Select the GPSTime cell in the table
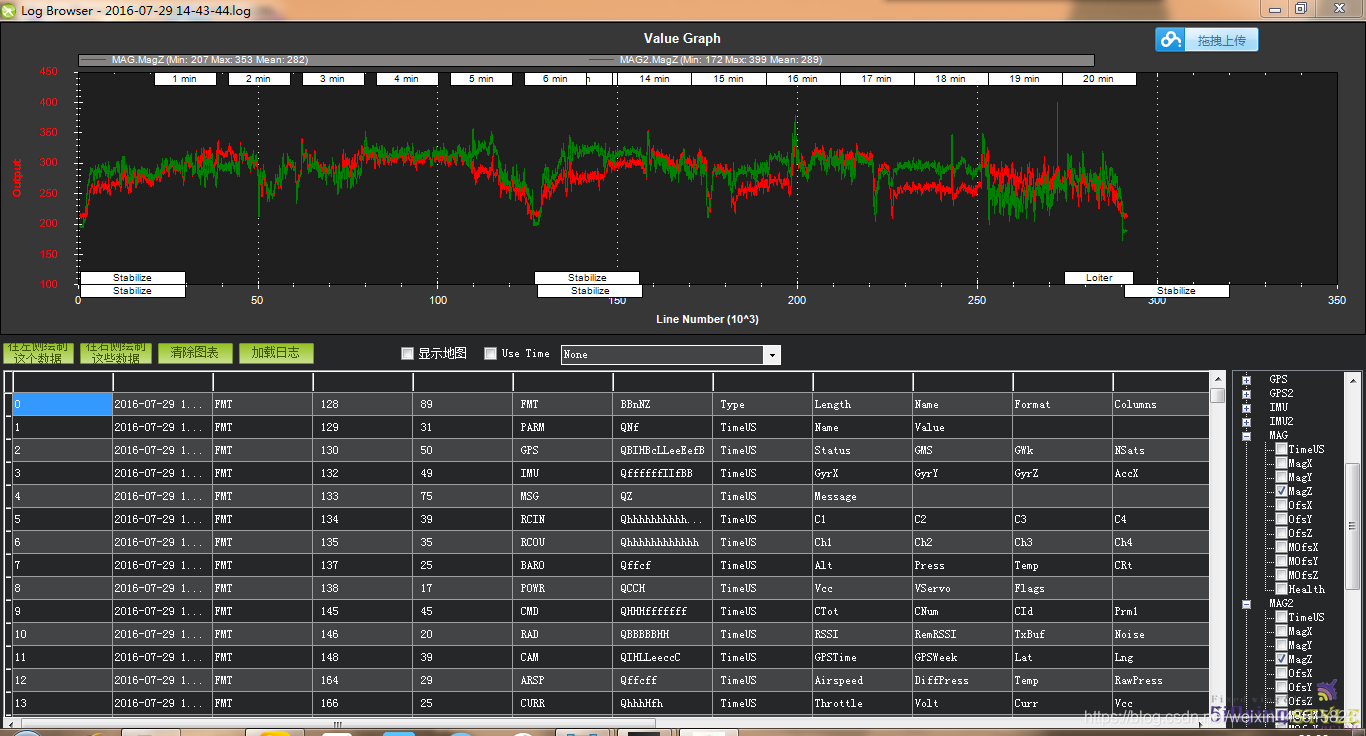The image size is (1366, 736). (862, 657)
